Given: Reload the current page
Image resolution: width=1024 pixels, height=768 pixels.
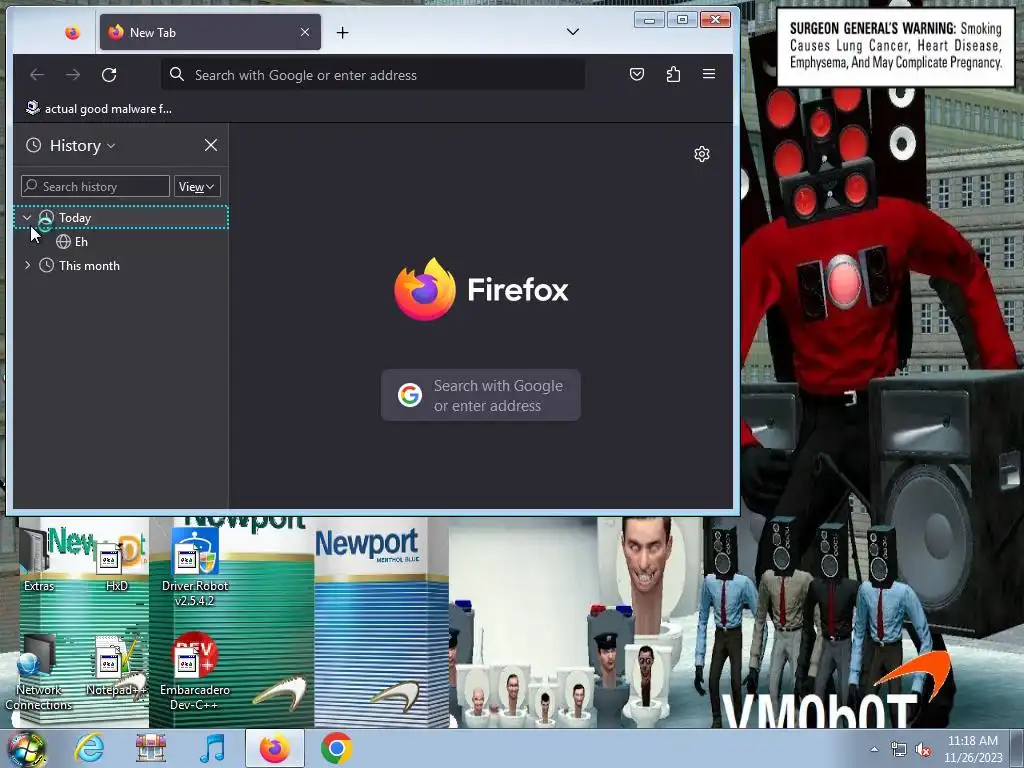Looking at the screenshot, I should click(109, 75).
